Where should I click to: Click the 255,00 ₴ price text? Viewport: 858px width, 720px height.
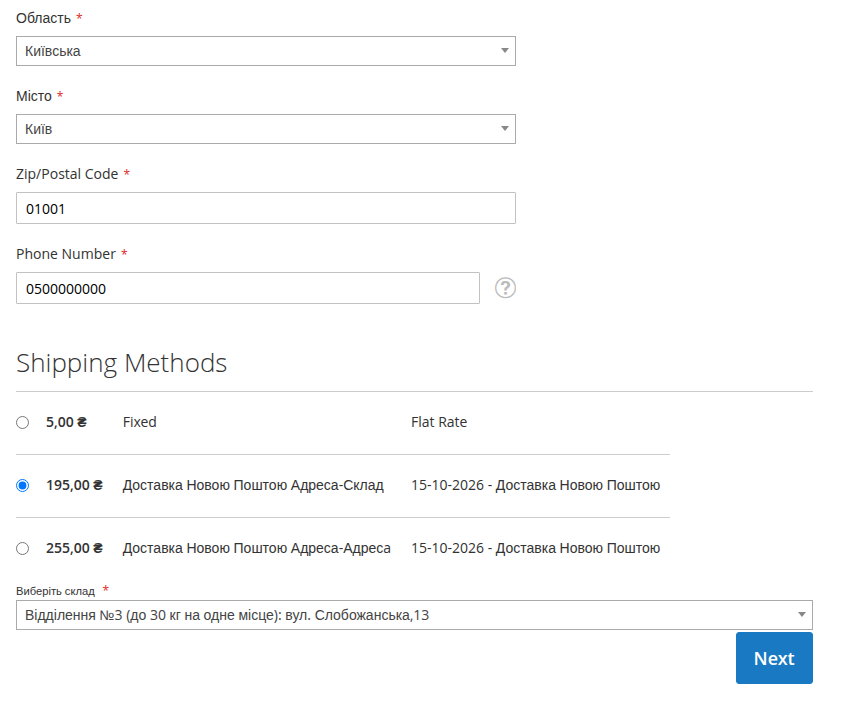(x=74, y=548)
